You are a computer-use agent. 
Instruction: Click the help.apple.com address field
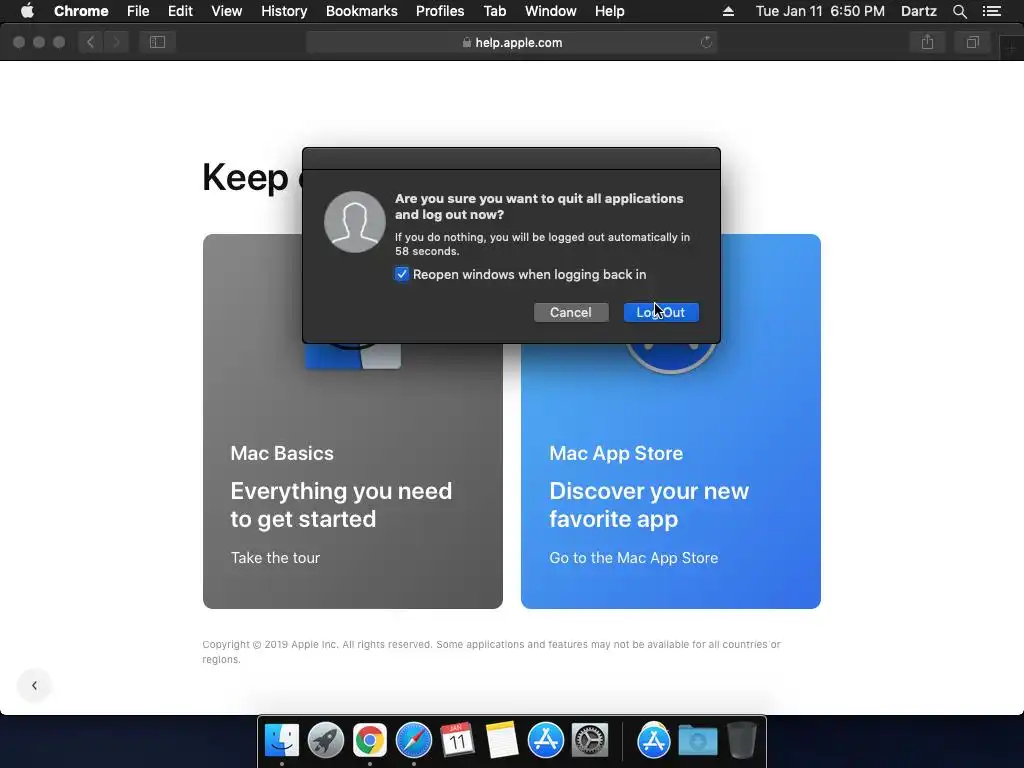pos(511,42)
